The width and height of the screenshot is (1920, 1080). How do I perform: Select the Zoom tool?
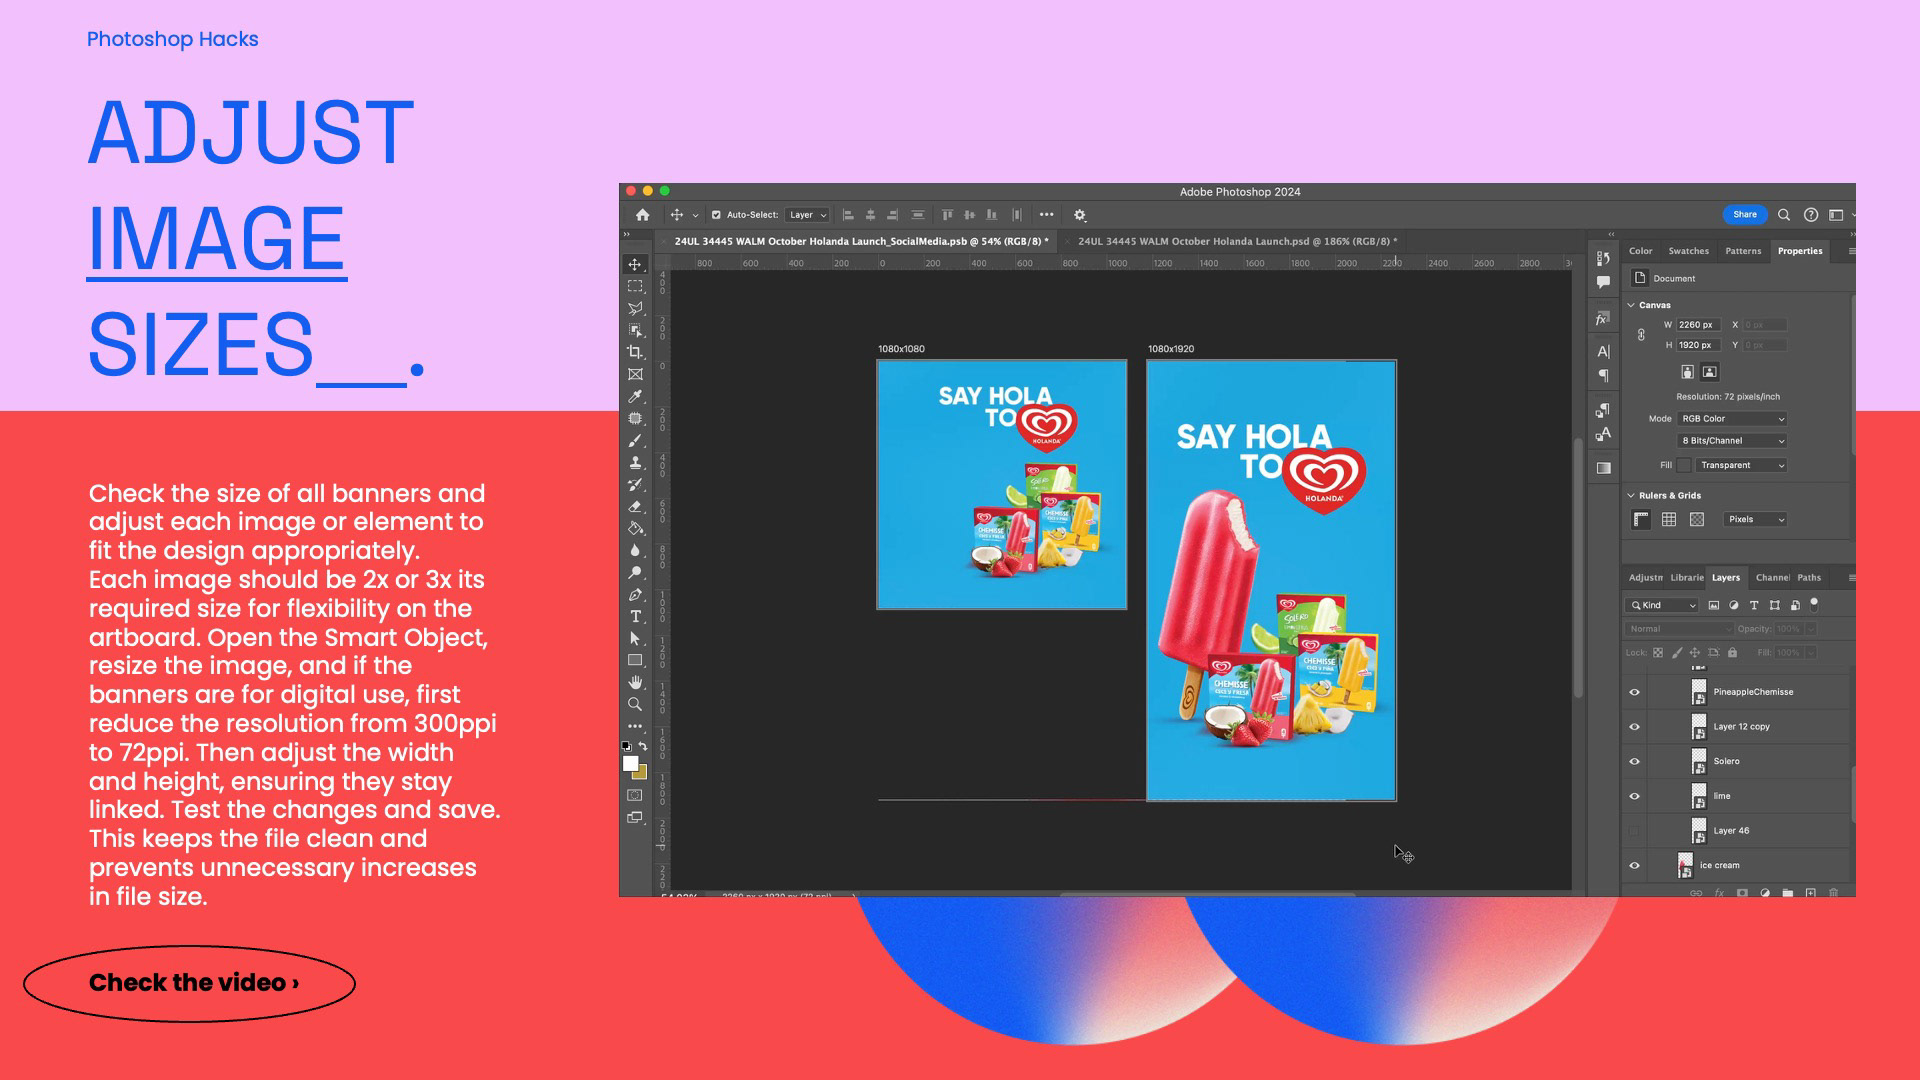point(635,704)
